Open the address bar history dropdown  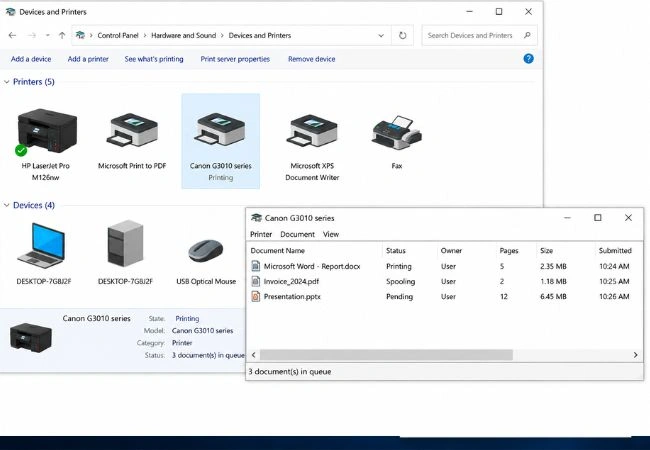coord(381,36)
